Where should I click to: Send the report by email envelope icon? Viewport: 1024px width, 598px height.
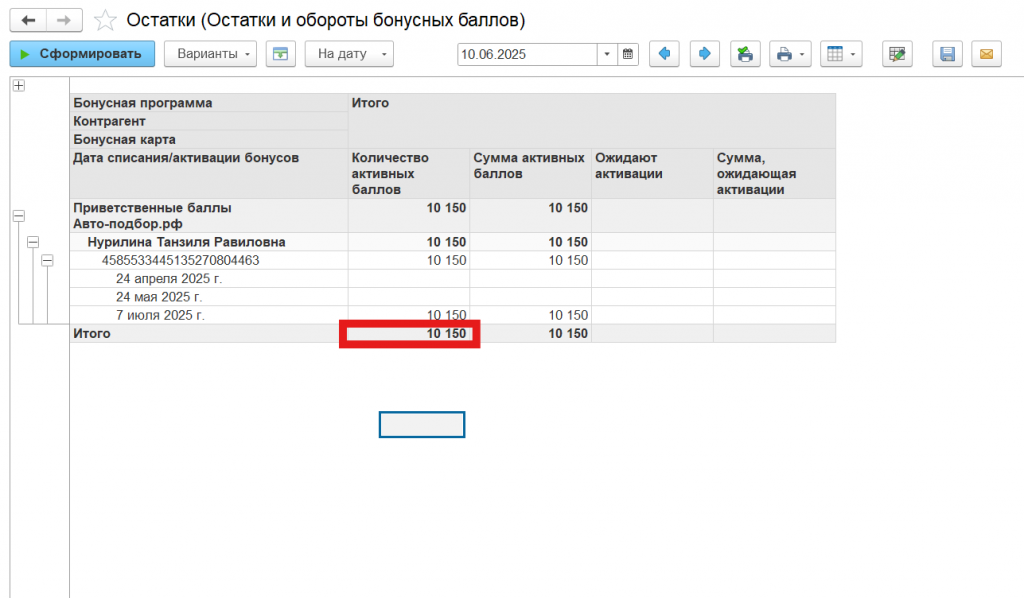(x=986, y=54)
